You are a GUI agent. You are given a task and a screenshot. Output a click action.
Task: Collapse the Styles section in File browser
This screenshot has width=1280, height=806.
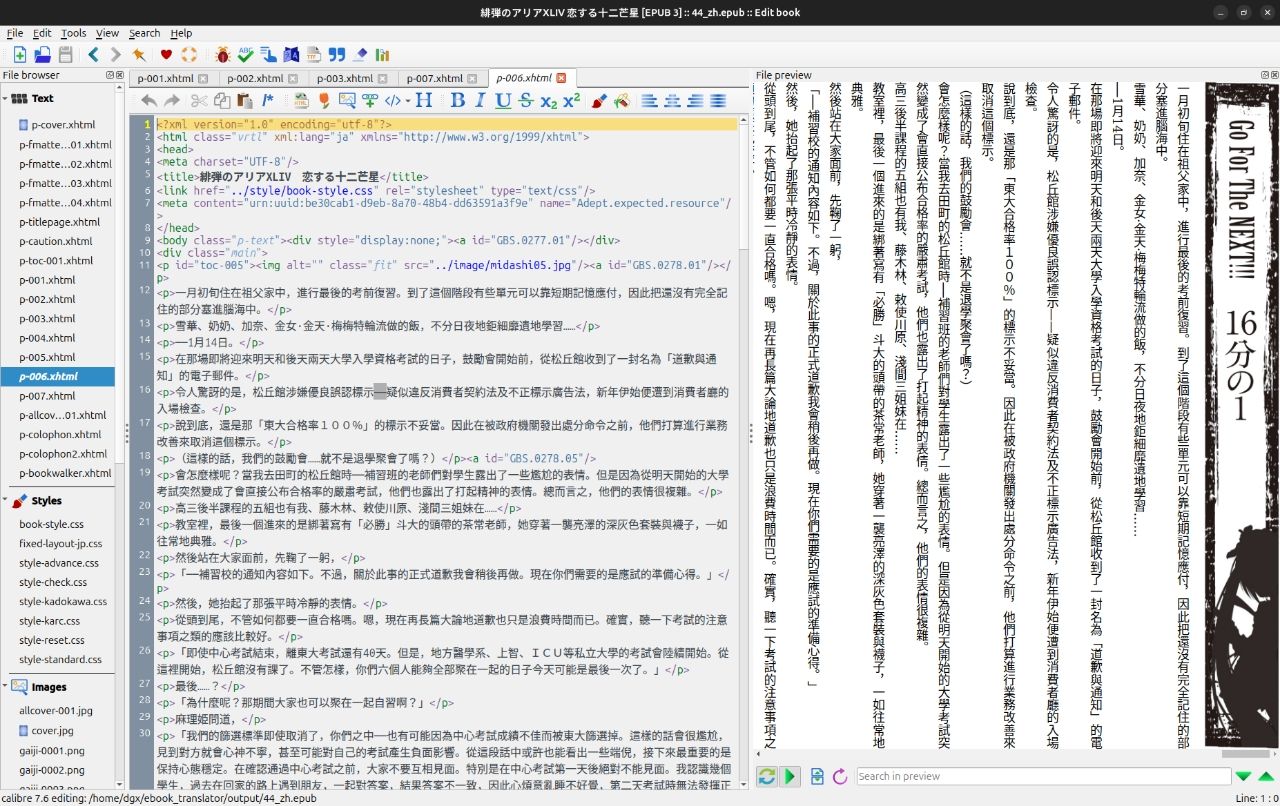(x=5, y=501)
